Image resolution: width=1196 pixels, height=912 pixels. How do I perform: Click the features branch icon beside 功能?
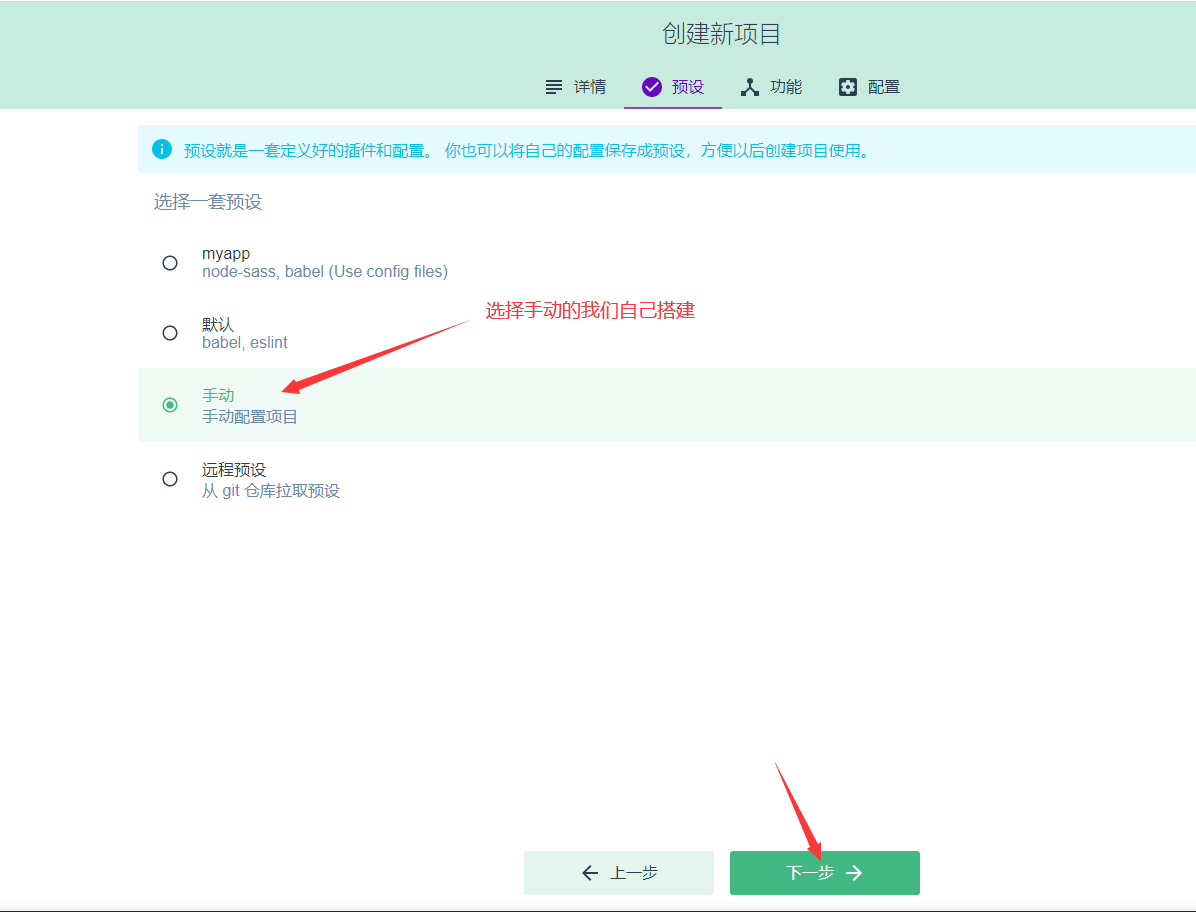750,87
